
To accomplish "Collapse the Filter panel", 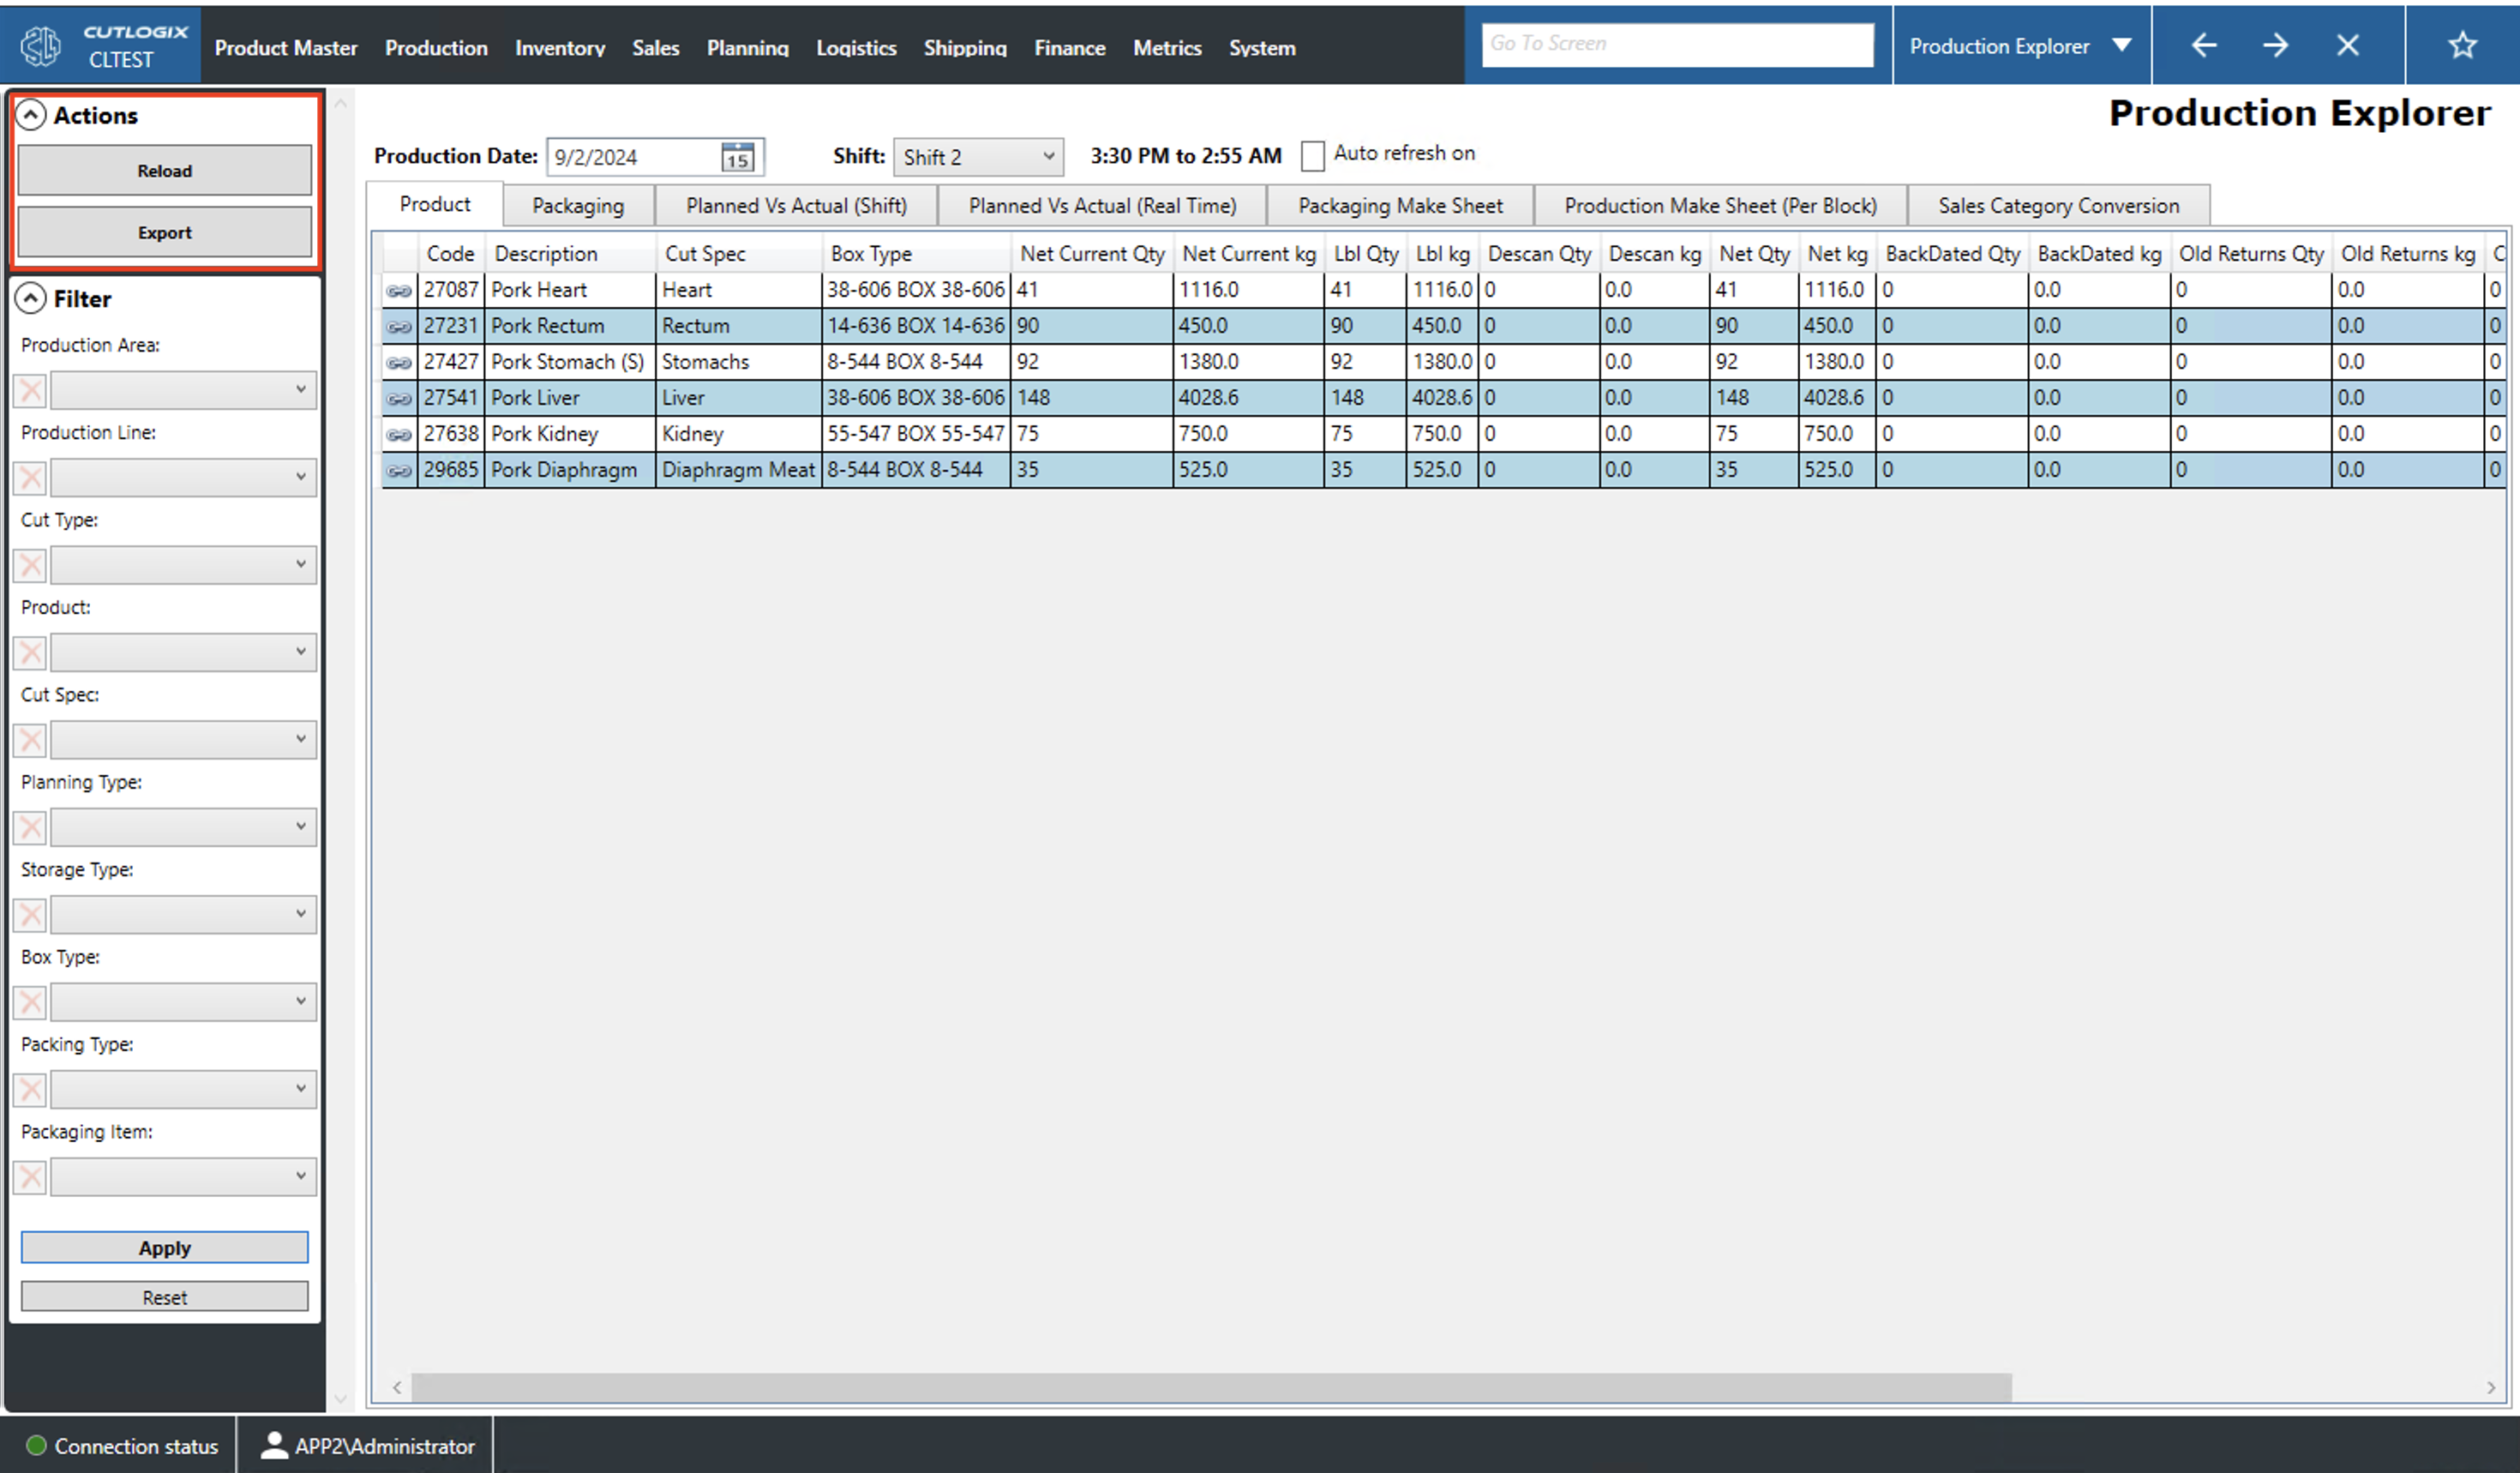I will tap(33, 297).
